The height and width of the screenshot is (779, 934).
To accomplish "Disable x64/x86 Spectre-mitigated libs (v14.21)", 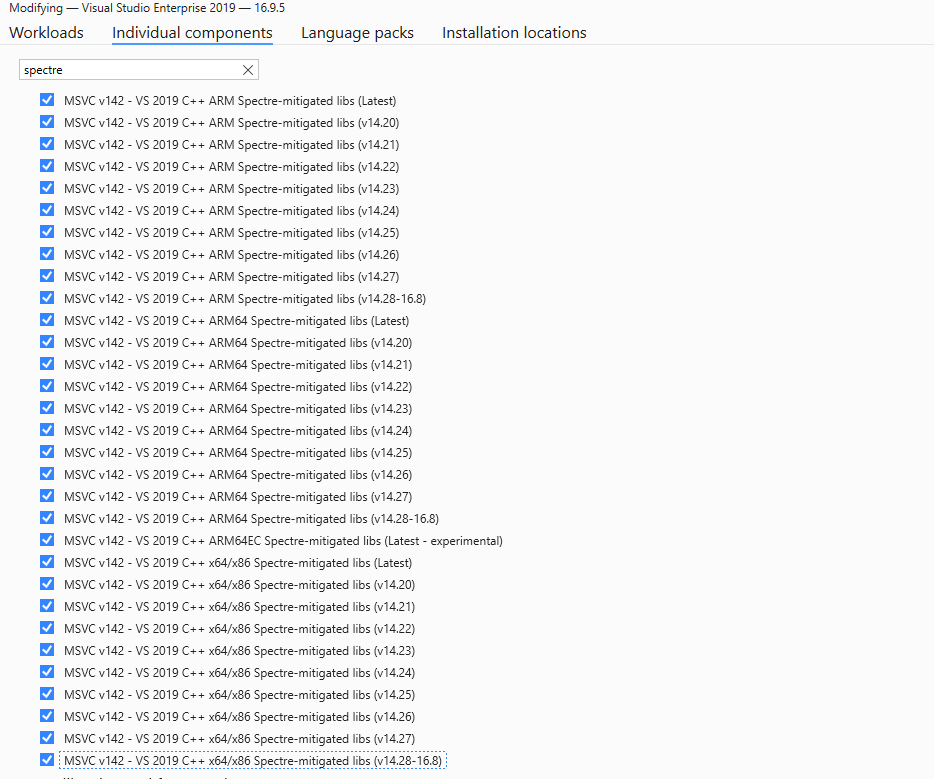I will pos(47,606).
